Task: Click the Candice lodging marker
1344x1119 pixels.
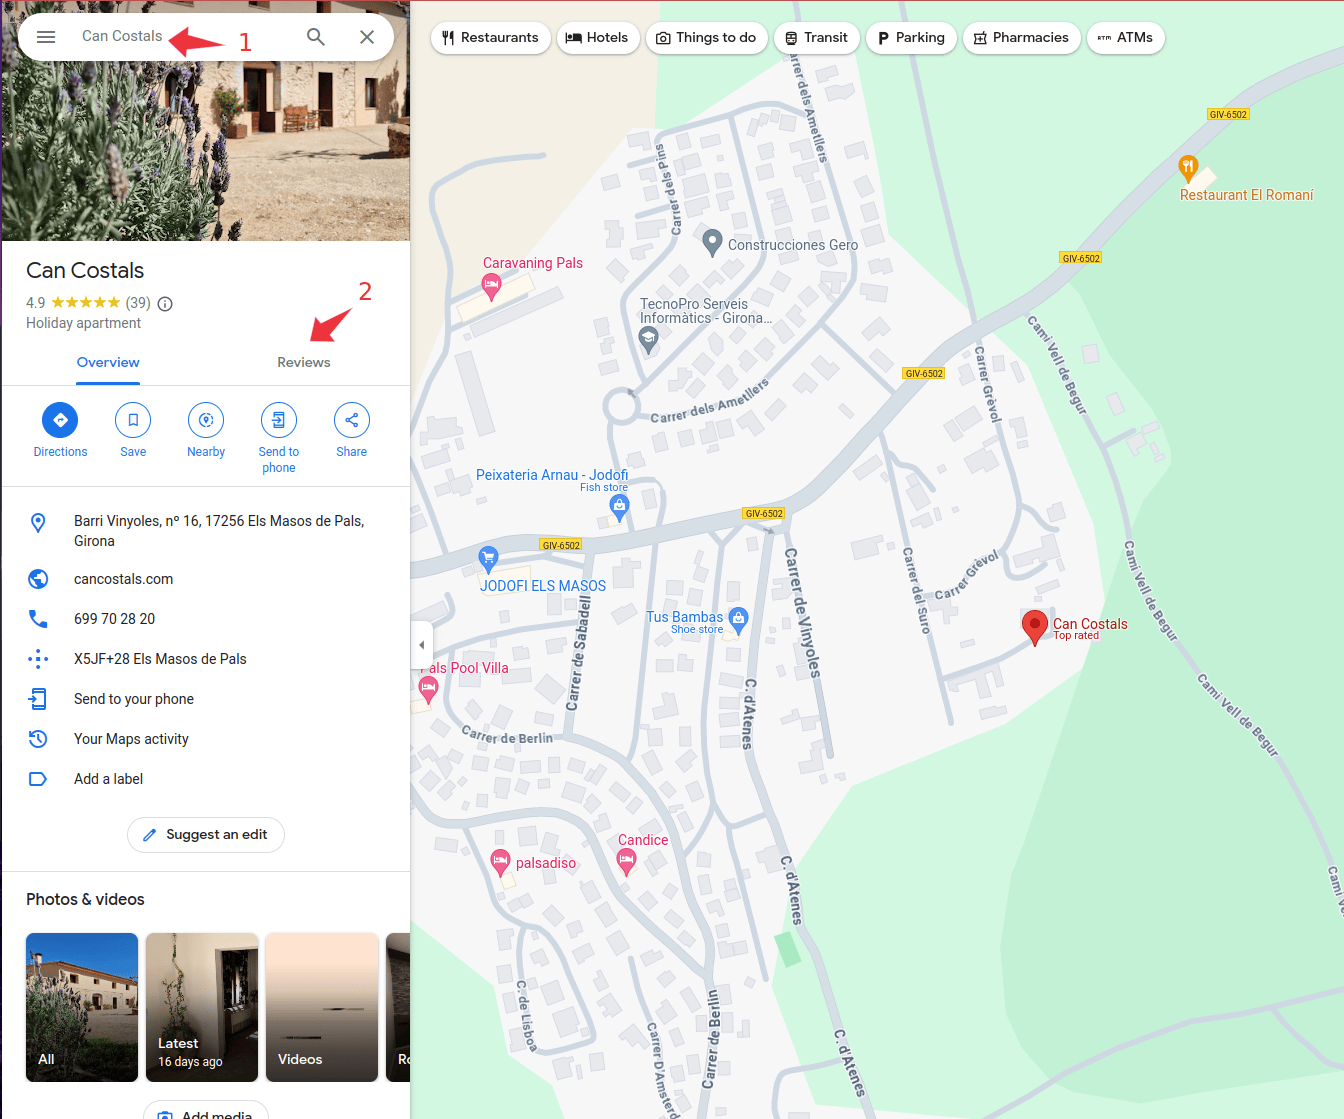Action: [x=626, y=861]
